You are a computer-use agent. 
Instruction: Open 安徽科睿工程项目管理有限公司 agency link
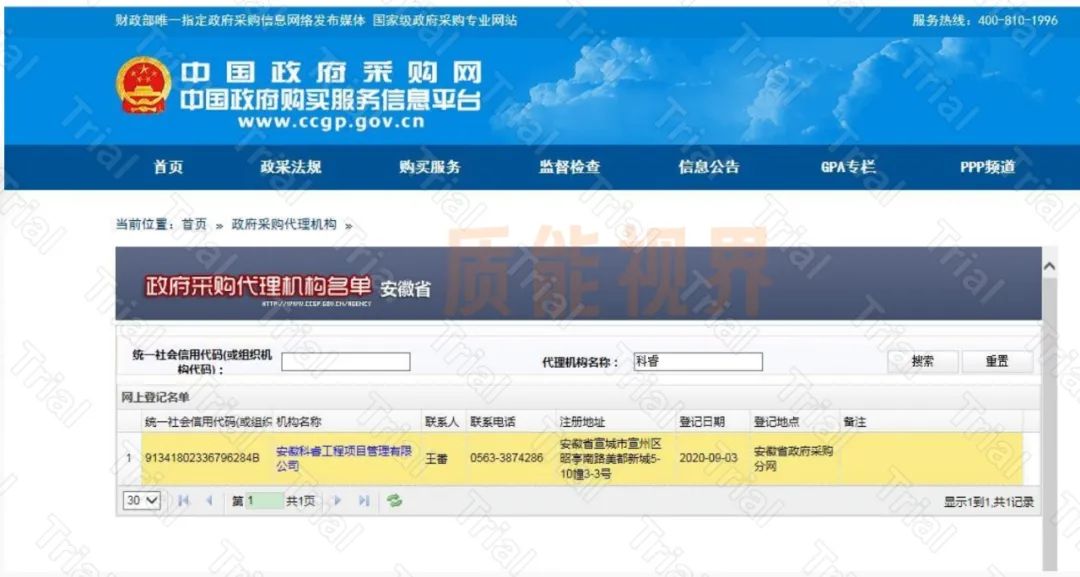(344, 458)
